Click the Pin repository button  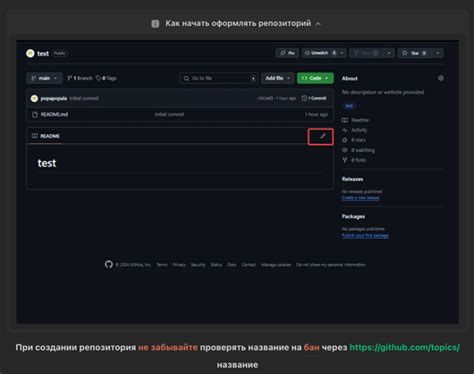(287, 53)
